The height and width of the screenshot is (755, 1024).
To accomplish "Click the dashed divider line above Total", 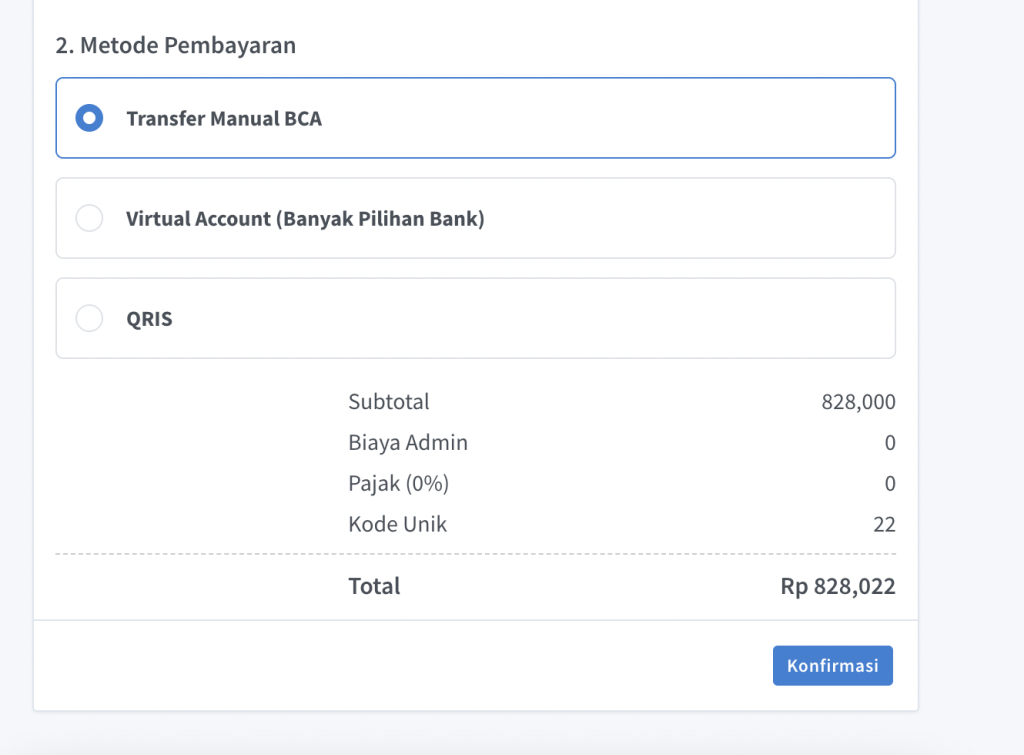I will [x=475, y=553].
